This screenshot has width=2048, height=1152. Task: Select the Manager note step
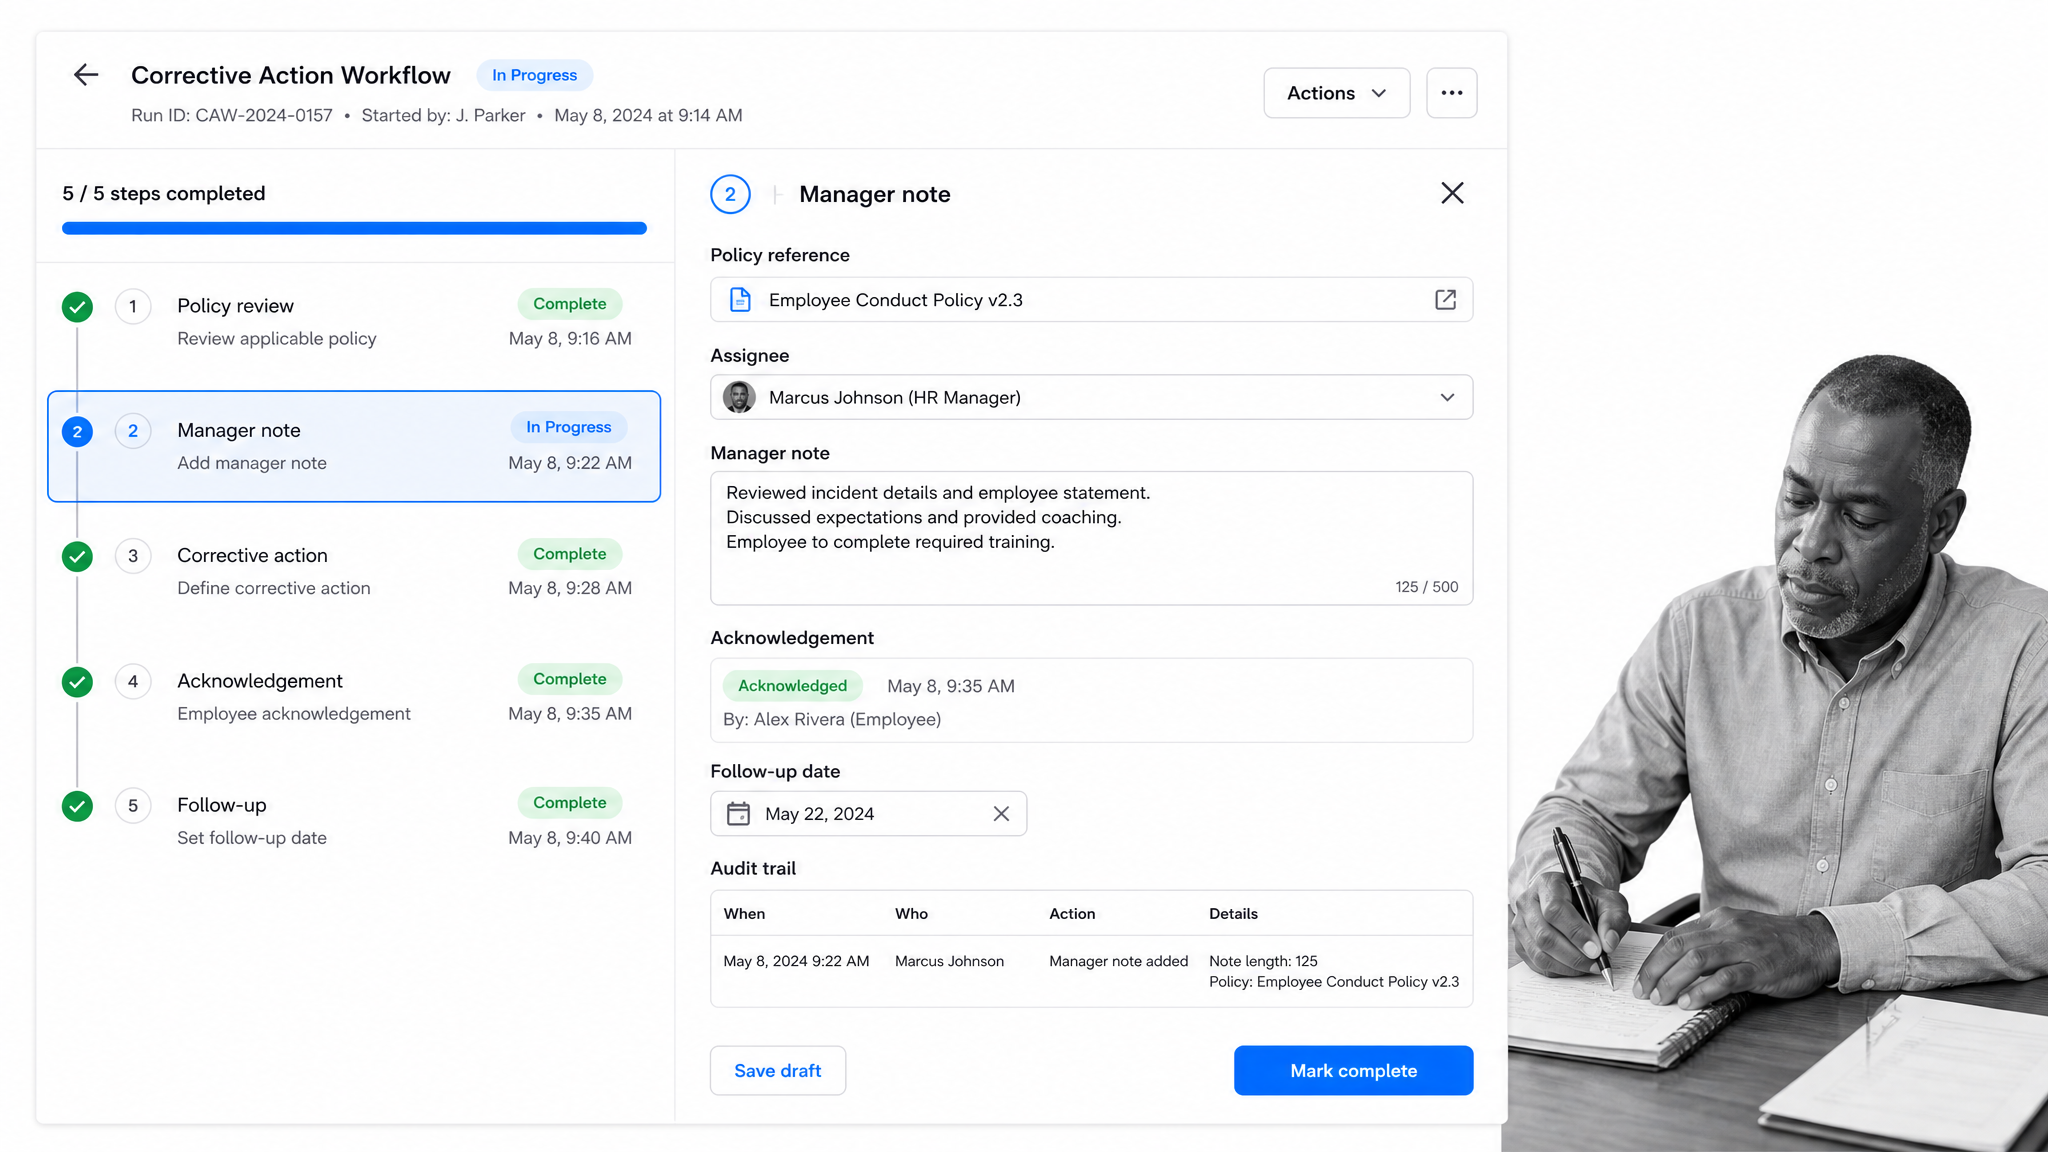354,446
